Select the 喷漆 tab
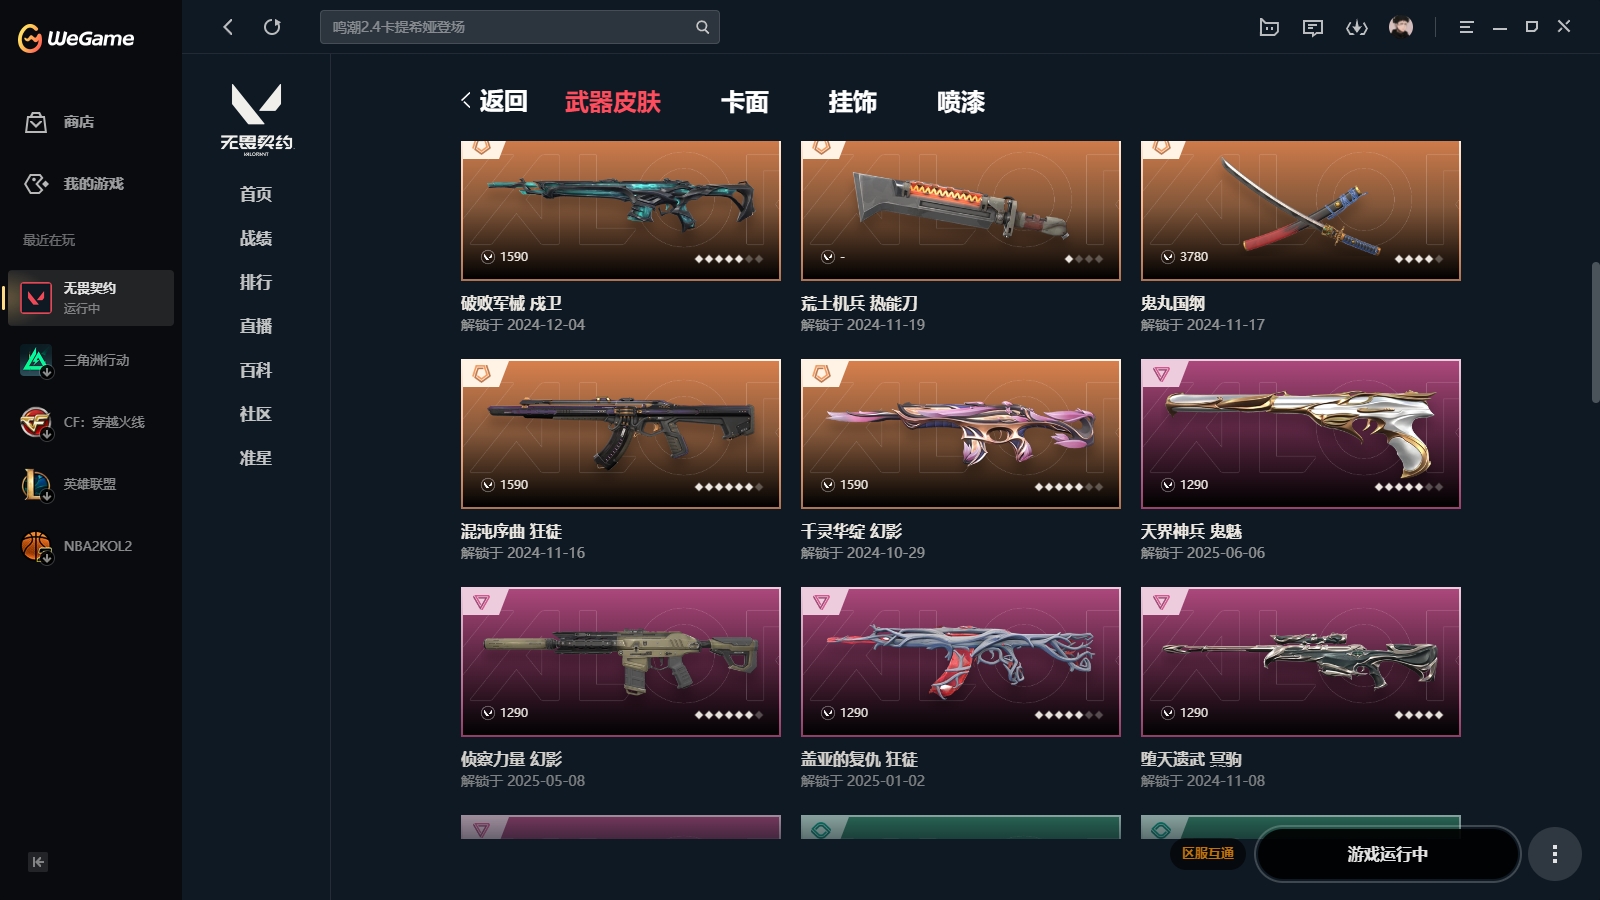This screenshot has height=900, width=1600. [961, 101]
